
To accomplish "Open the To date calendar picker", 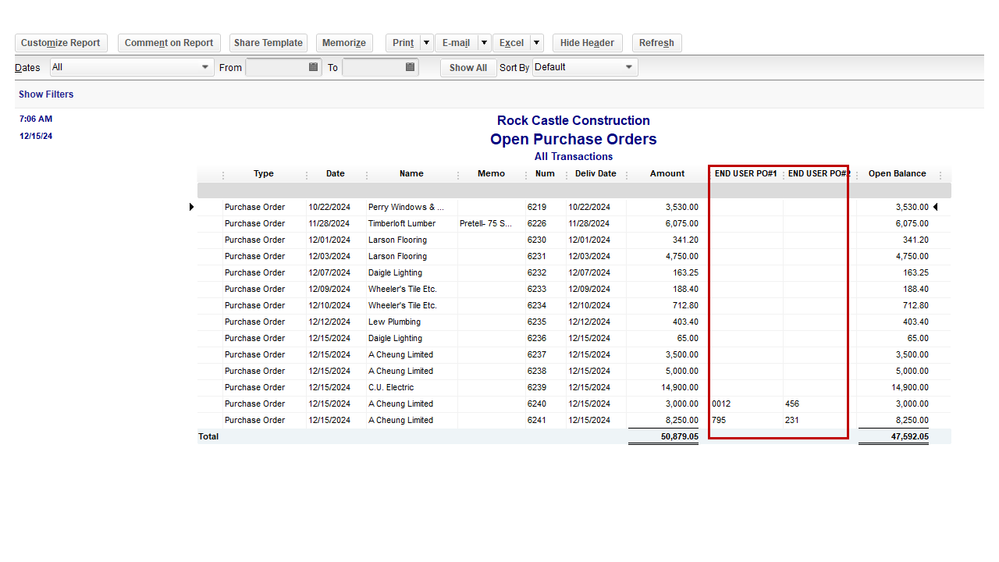I will [x=410, y=67].
